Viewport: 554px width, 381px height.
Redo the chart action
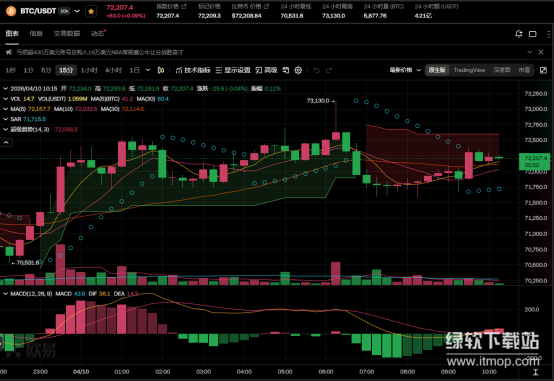pos(329,70)
